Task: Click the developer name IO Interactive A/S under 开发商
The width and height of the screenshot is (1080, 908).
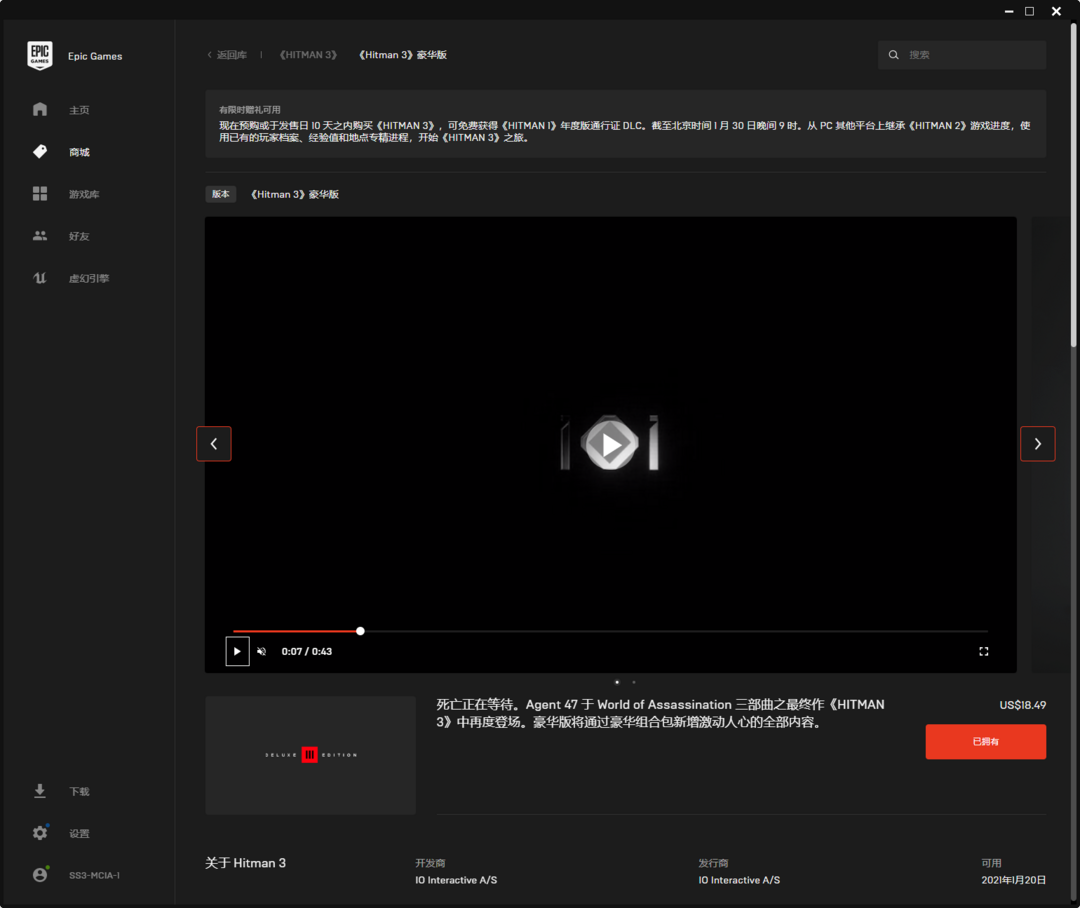Action: pyautogui.click(x=456, y=880)
